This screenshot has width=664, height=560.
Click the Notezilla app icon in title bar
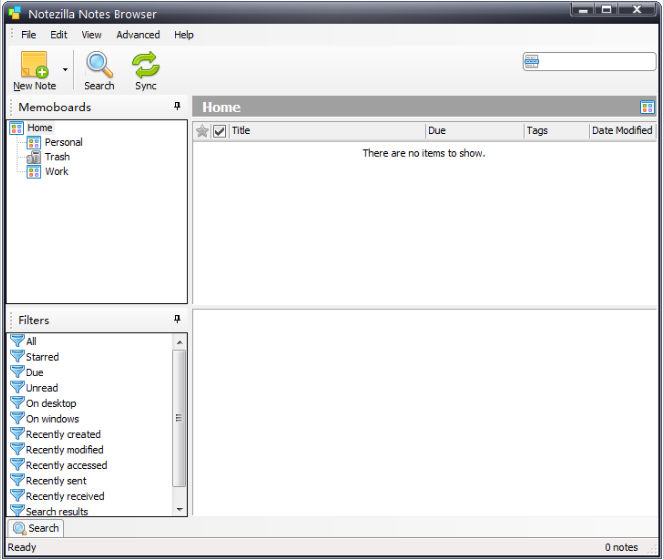[x=15, y=13]
